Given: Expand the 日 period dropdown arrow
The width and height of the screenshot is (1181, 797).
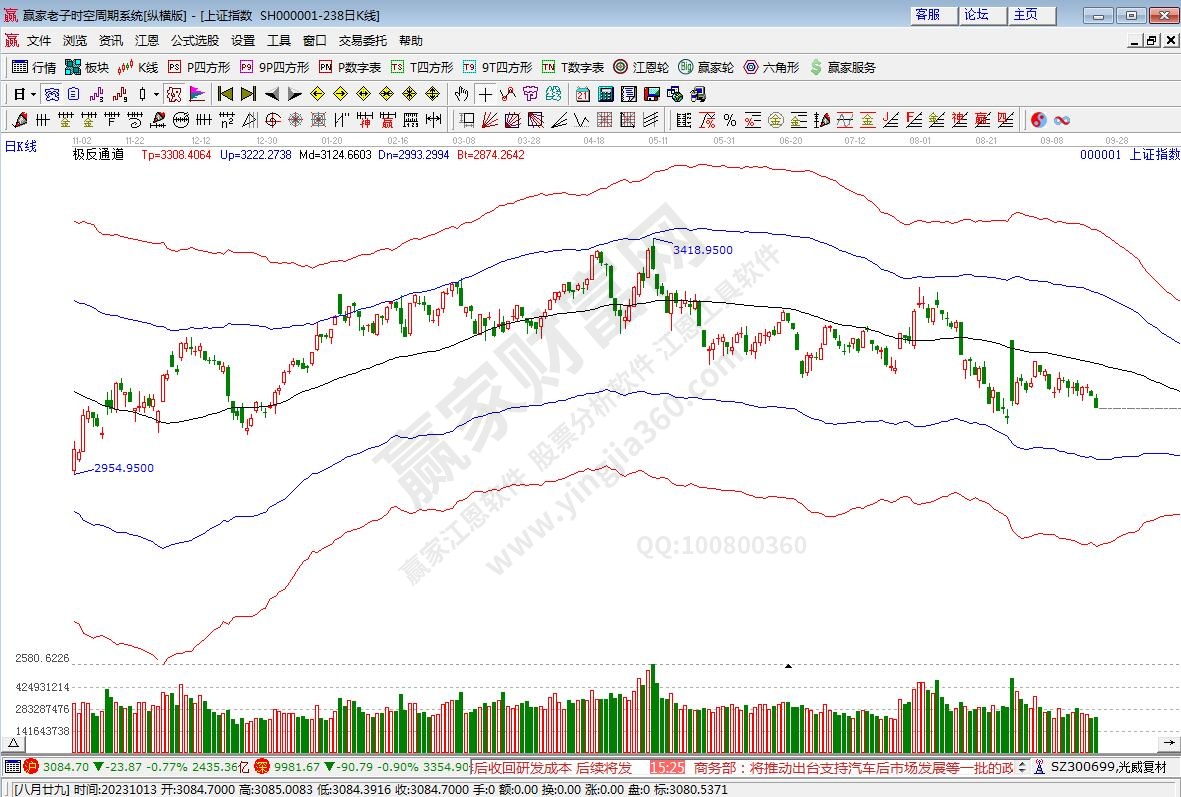Looking at the screenshot, I should 33,94.
